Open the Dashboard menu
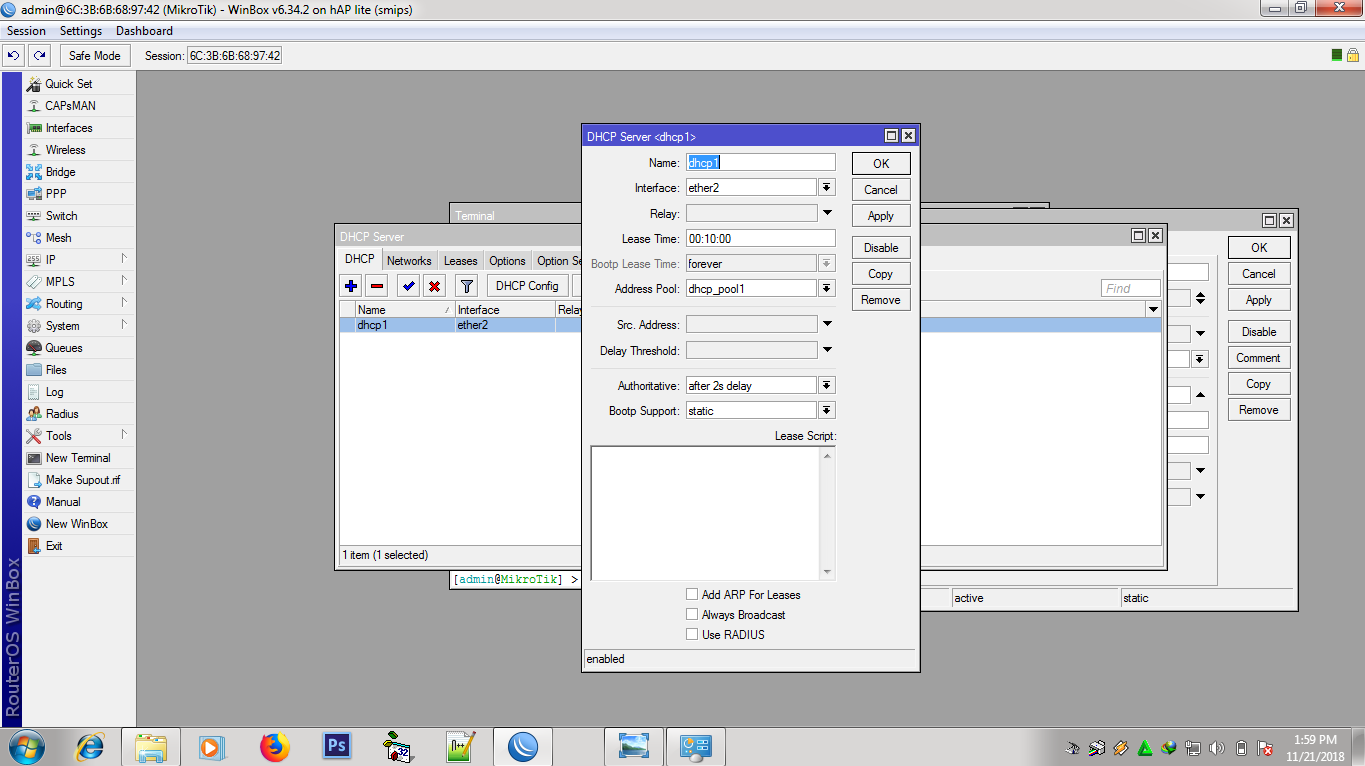Image resolution: width=1365 pixels, height=766 pixels. (x=144, y=31)
